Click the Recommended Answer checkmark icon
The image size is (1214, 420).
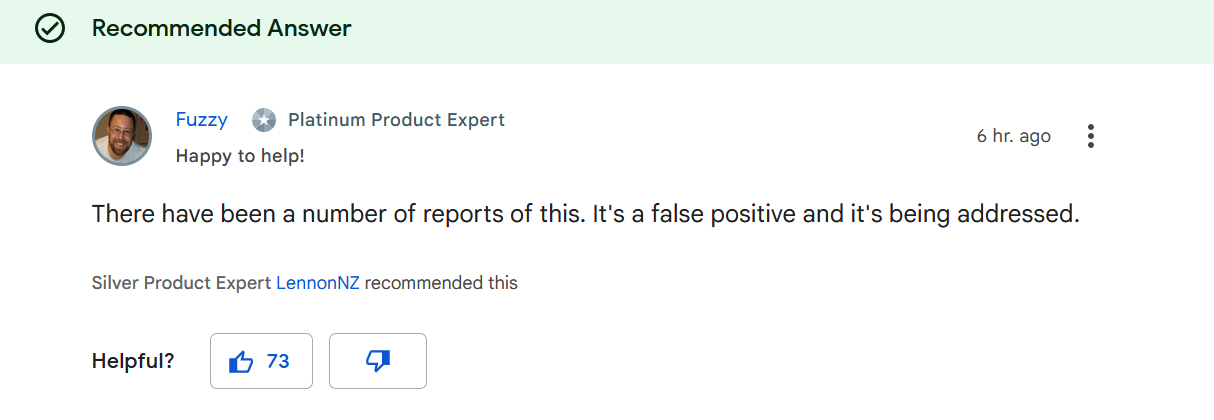click(x=49, y=29)
